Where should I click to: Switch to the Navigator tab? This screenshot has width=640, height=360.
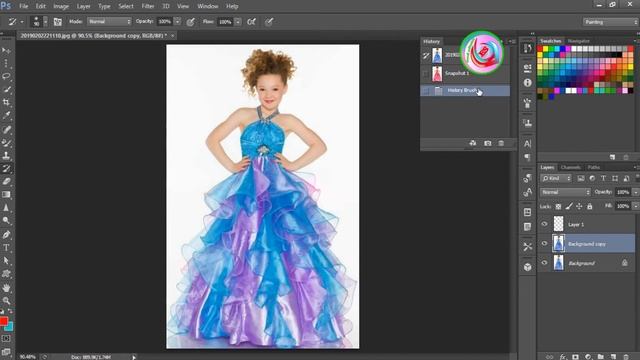pos(578,41)
